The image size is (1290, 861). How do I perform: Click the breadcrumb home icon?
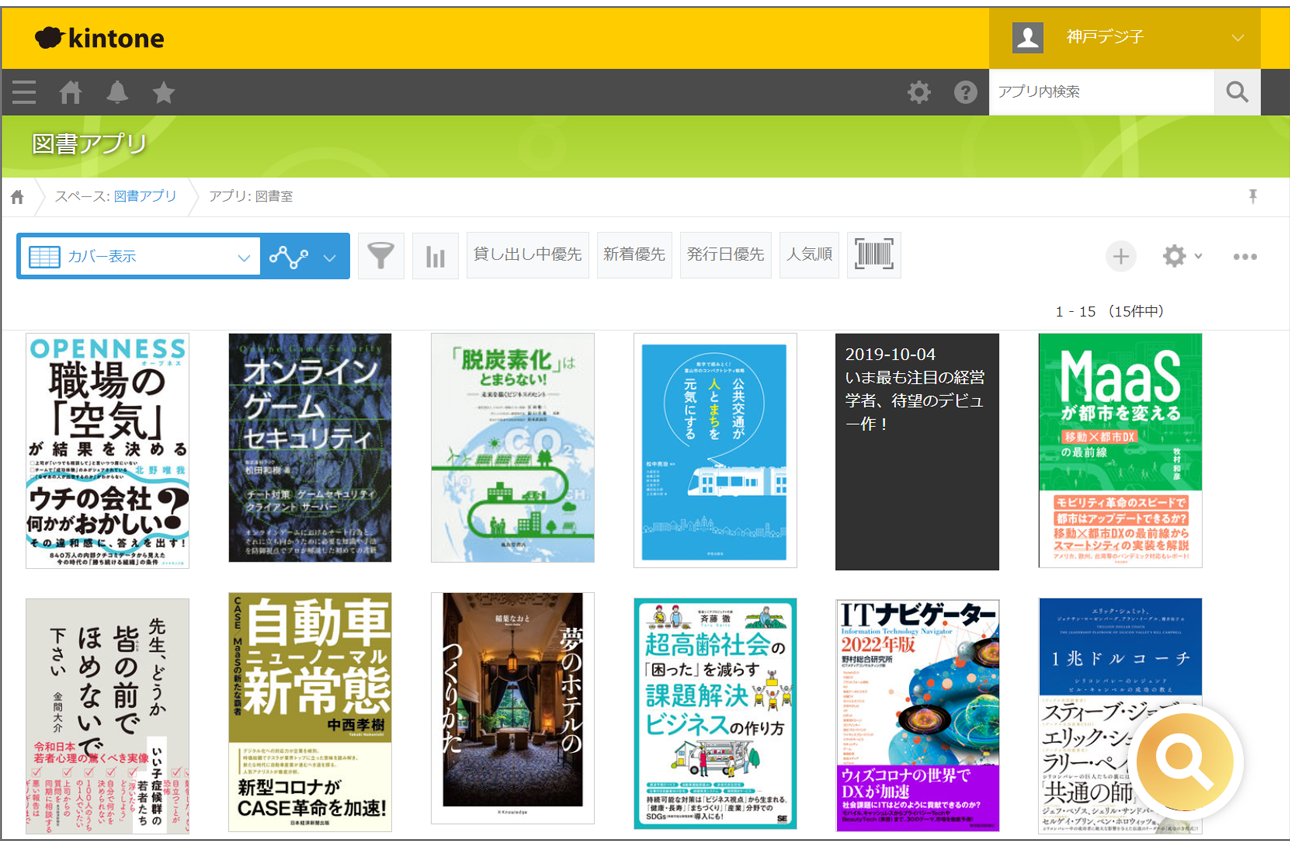coord(17,197)
